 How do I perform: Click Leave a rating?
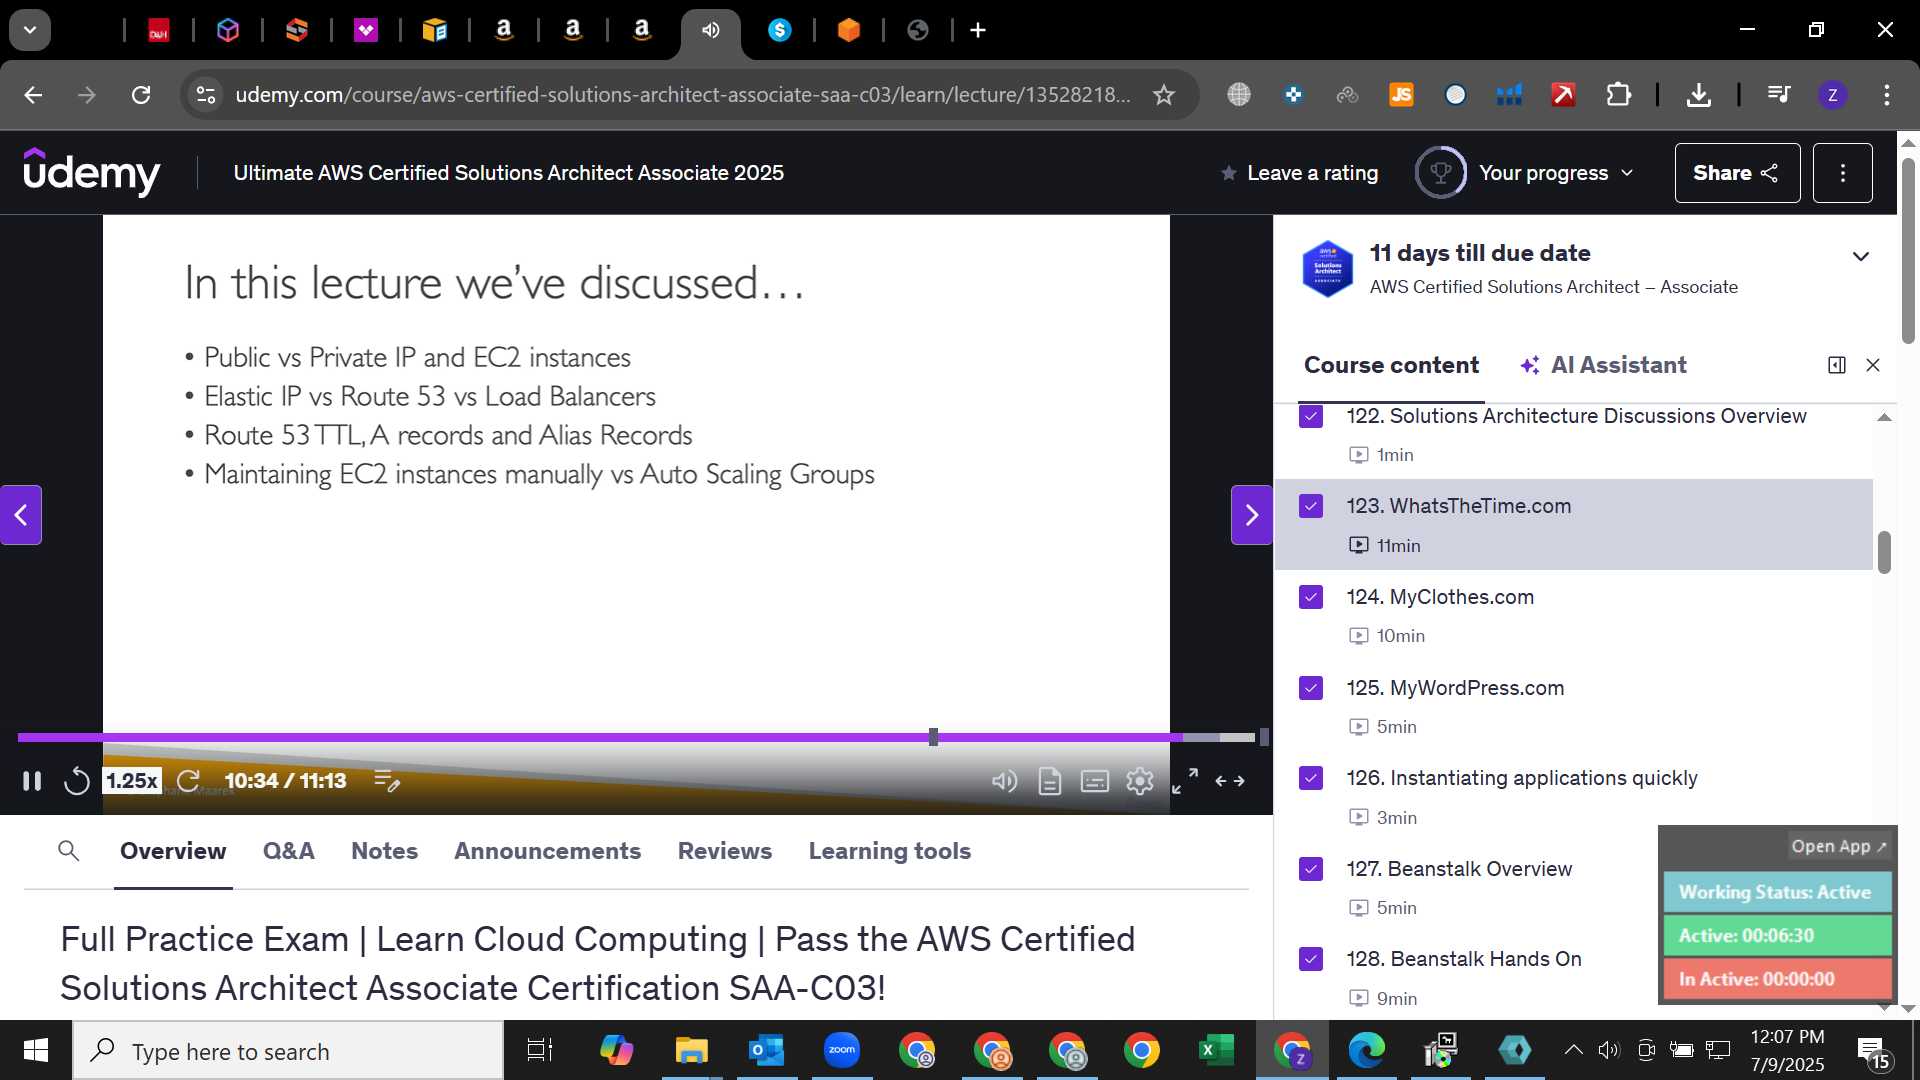coord(1299,173)
